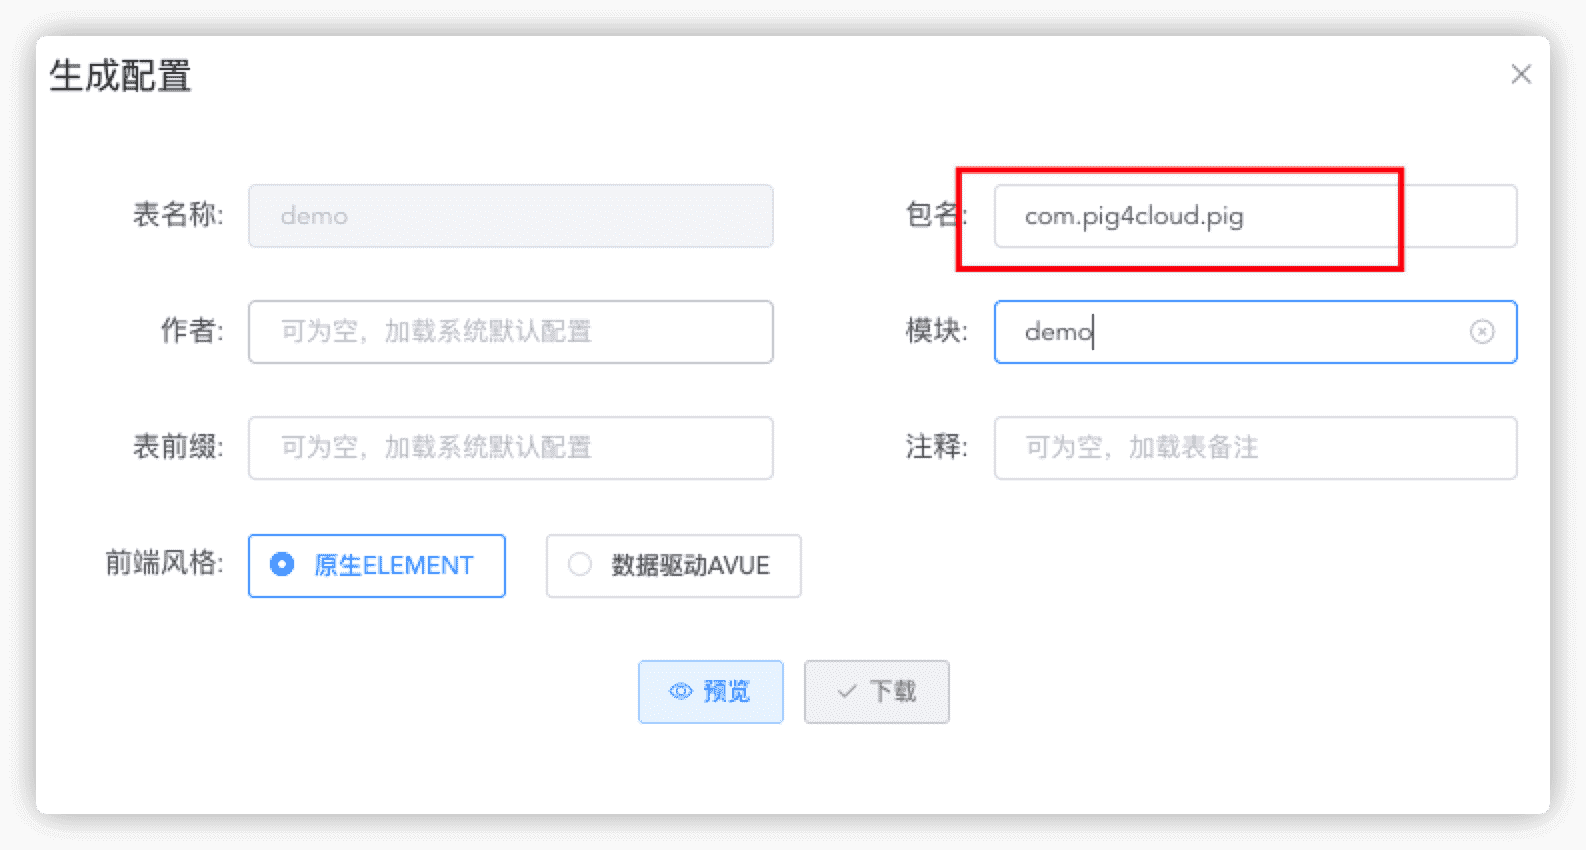Click the disabled 表名称 field showing demo

pyautogui.click(x=510, y=216)
